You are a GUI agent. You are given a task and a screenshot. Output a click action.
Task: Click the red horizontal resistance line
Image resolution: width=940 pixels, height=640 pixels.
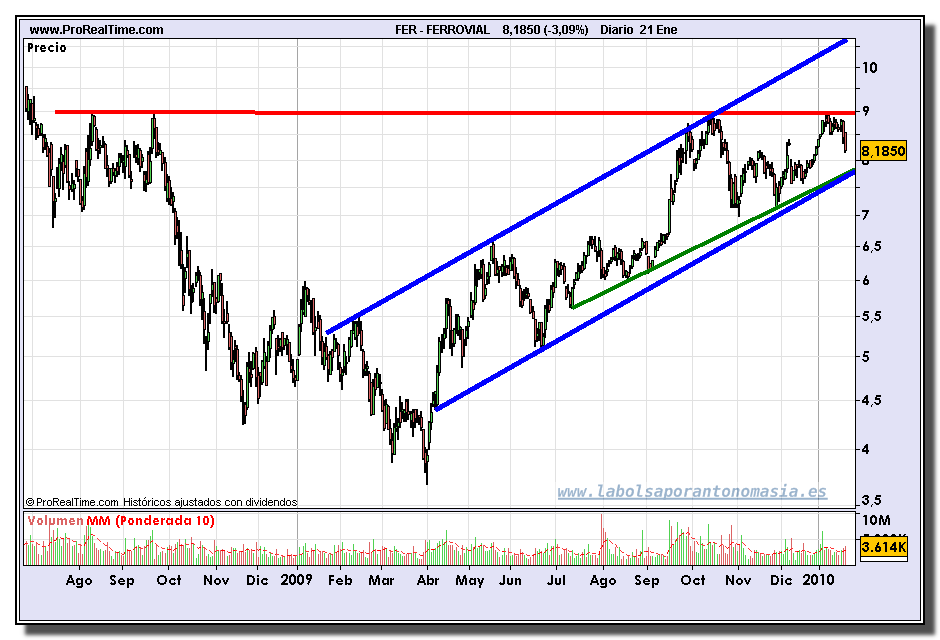[x=454, y=112]
